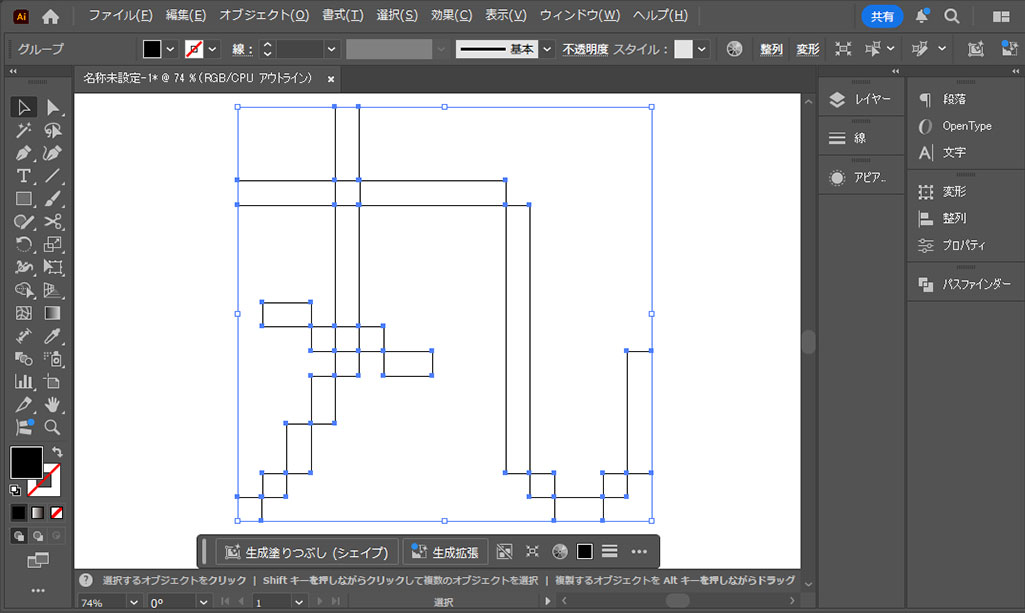The height and width of the screenshot is (613, 1025).
Task: Select the Hand tool
Action: pyautogui.click(x=52, y=405)
